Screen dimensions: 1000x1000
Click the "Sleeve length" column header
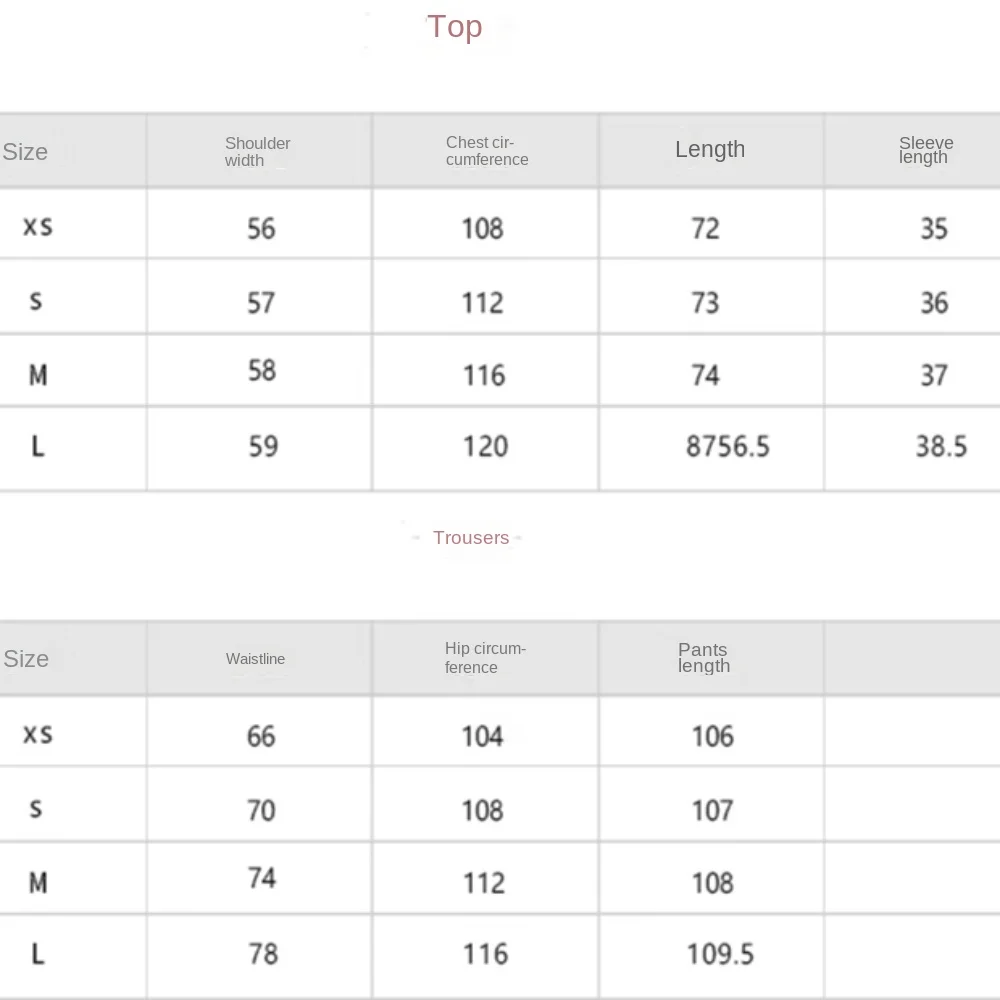[x=925, y=150]
